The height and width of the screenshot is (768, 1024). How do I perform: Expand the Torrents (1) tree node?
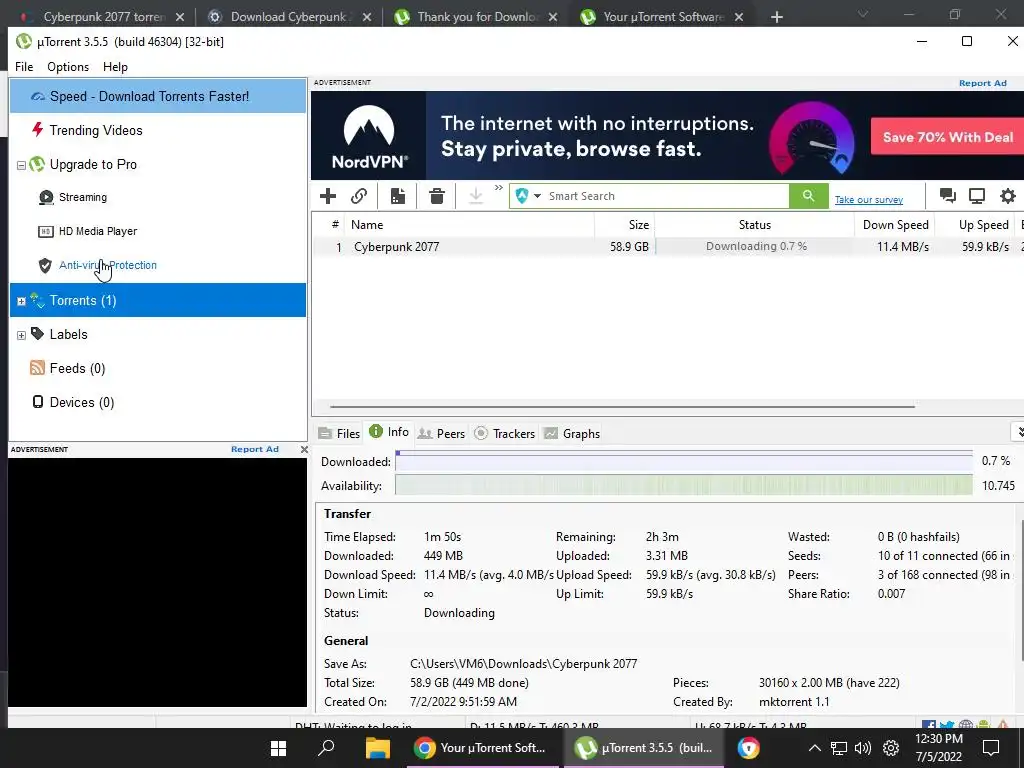[21, 301]
